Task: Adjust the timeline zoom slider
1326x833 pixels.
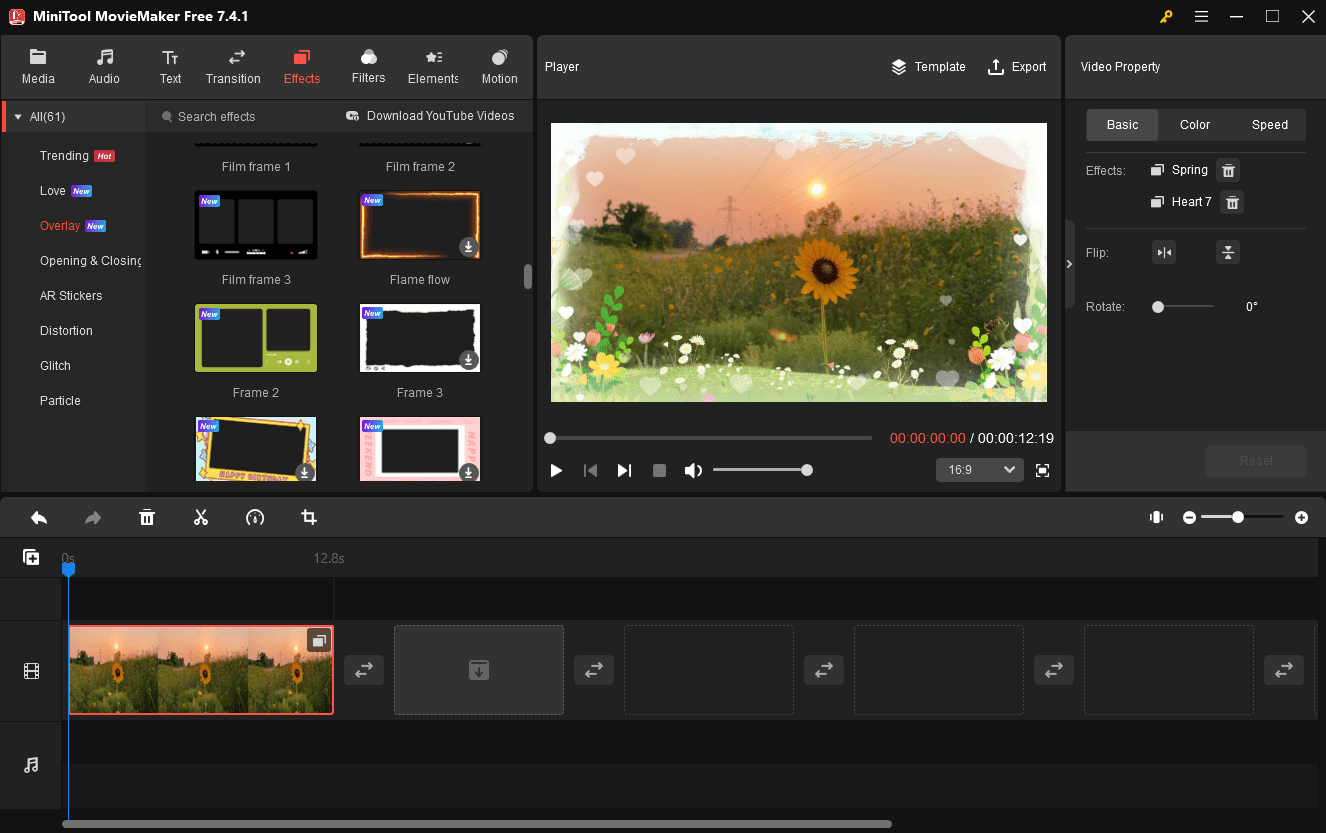Action: [x=1243, y=517]
